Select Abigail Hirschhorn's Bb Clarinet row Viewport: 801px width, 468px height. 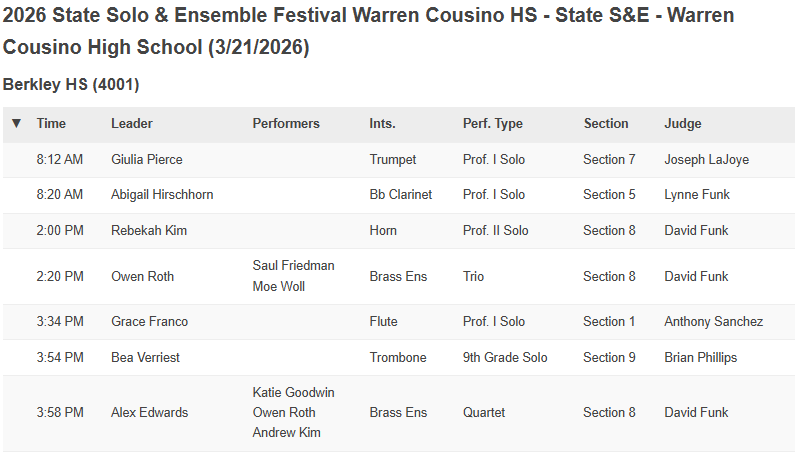[399, 195]
